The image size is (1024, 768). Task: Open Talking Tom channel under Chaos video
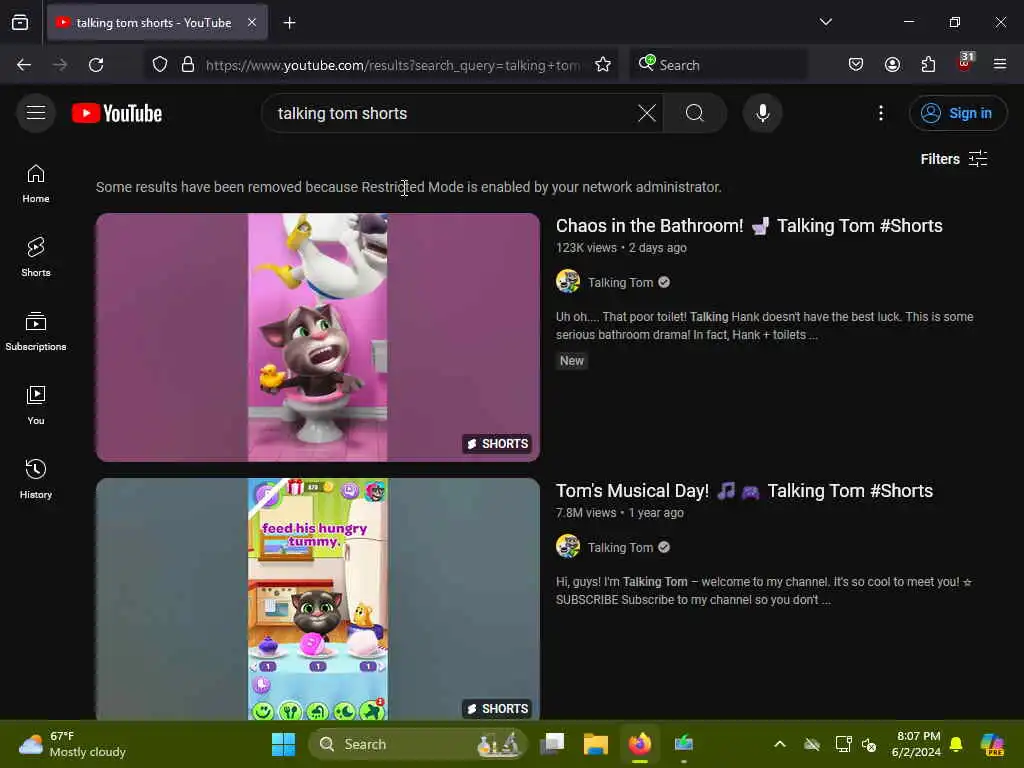coord(620,283)
